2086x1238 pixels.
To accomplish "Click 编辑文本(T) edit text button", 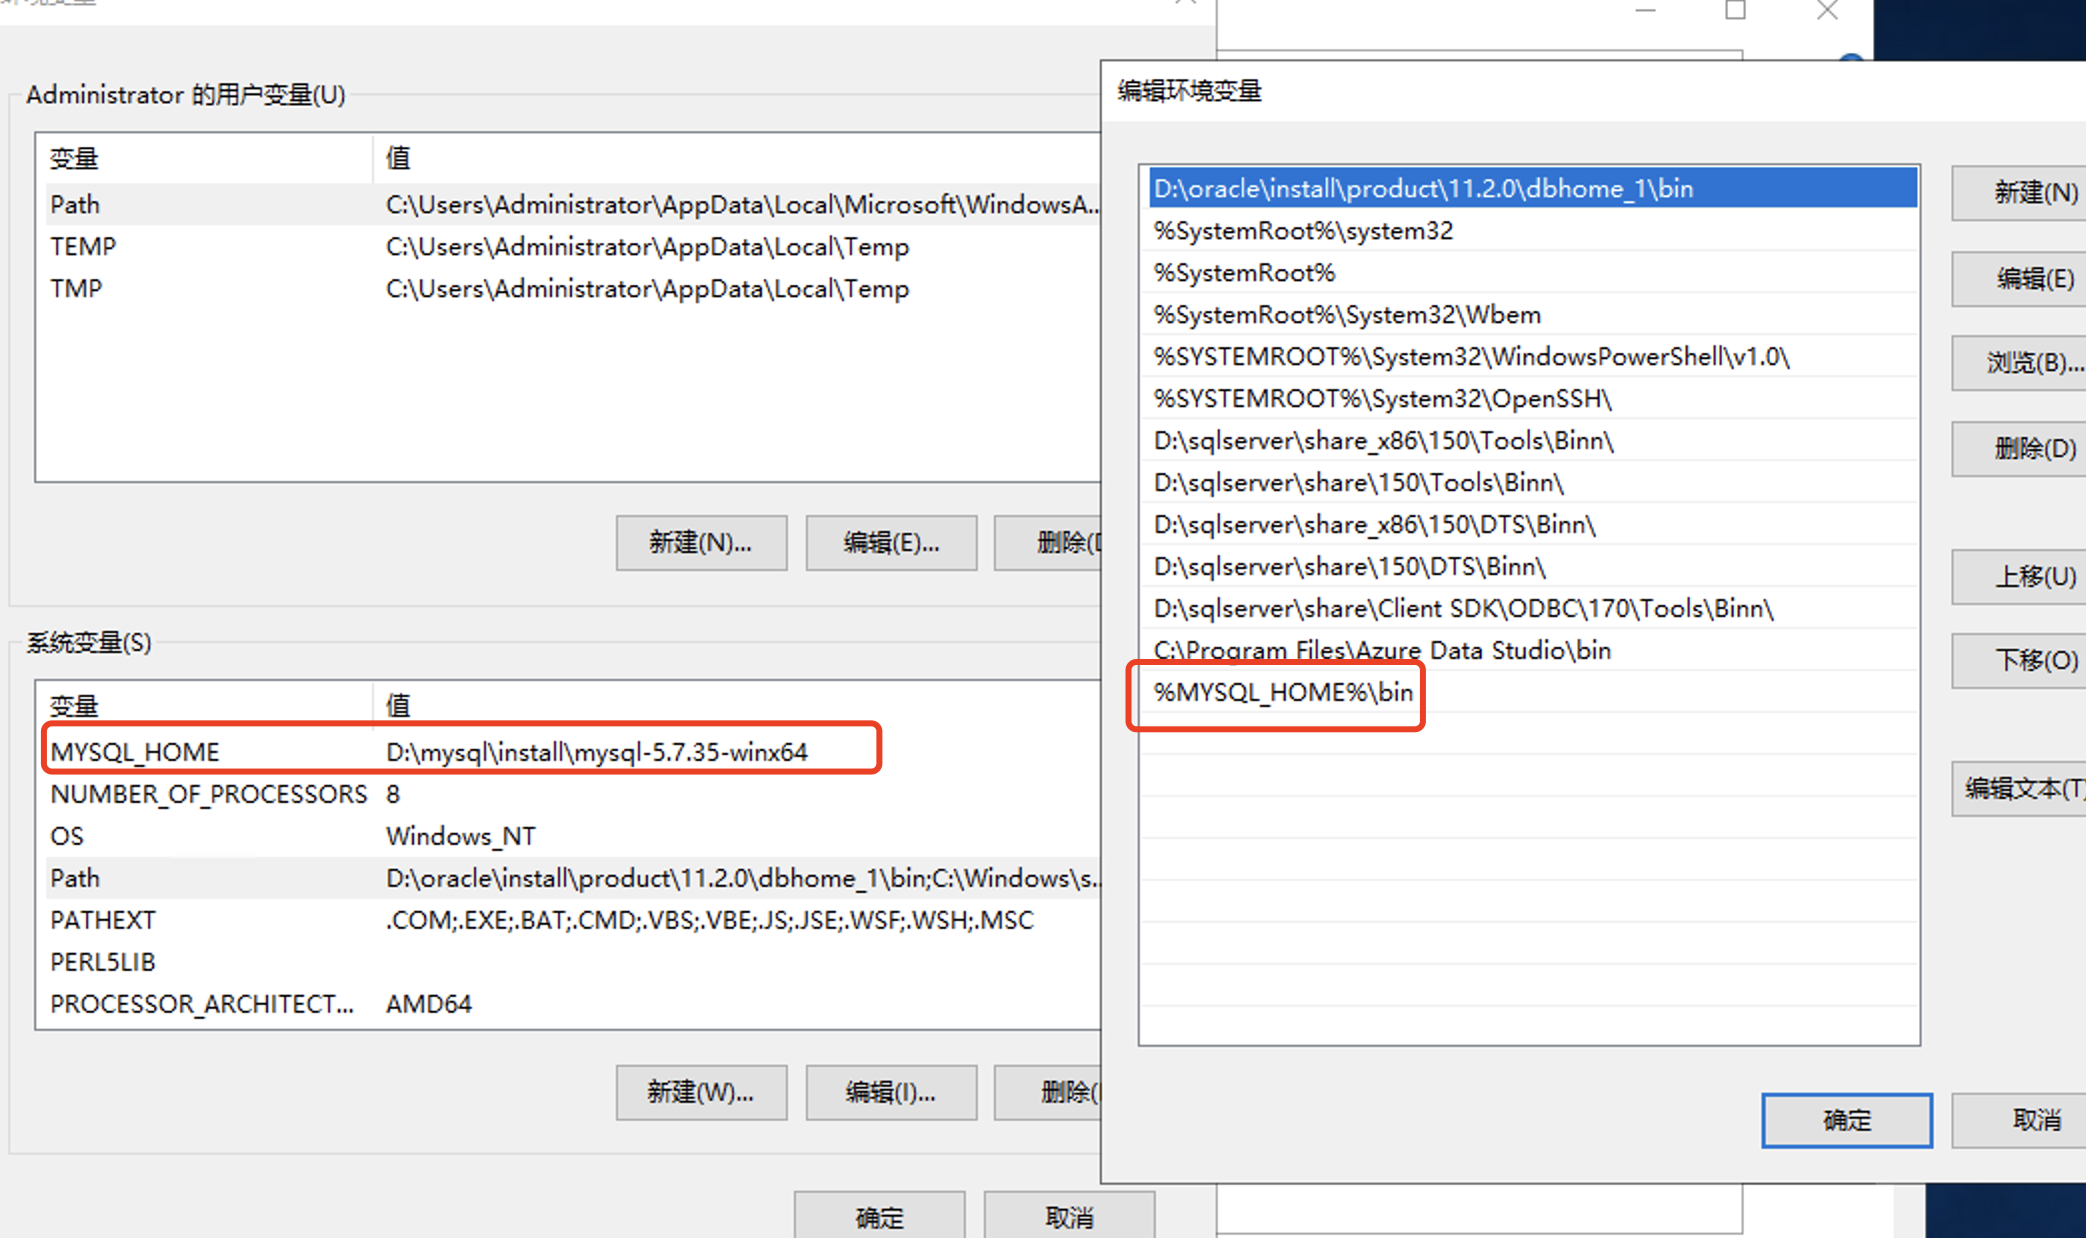I will [x=2020, y=788].
